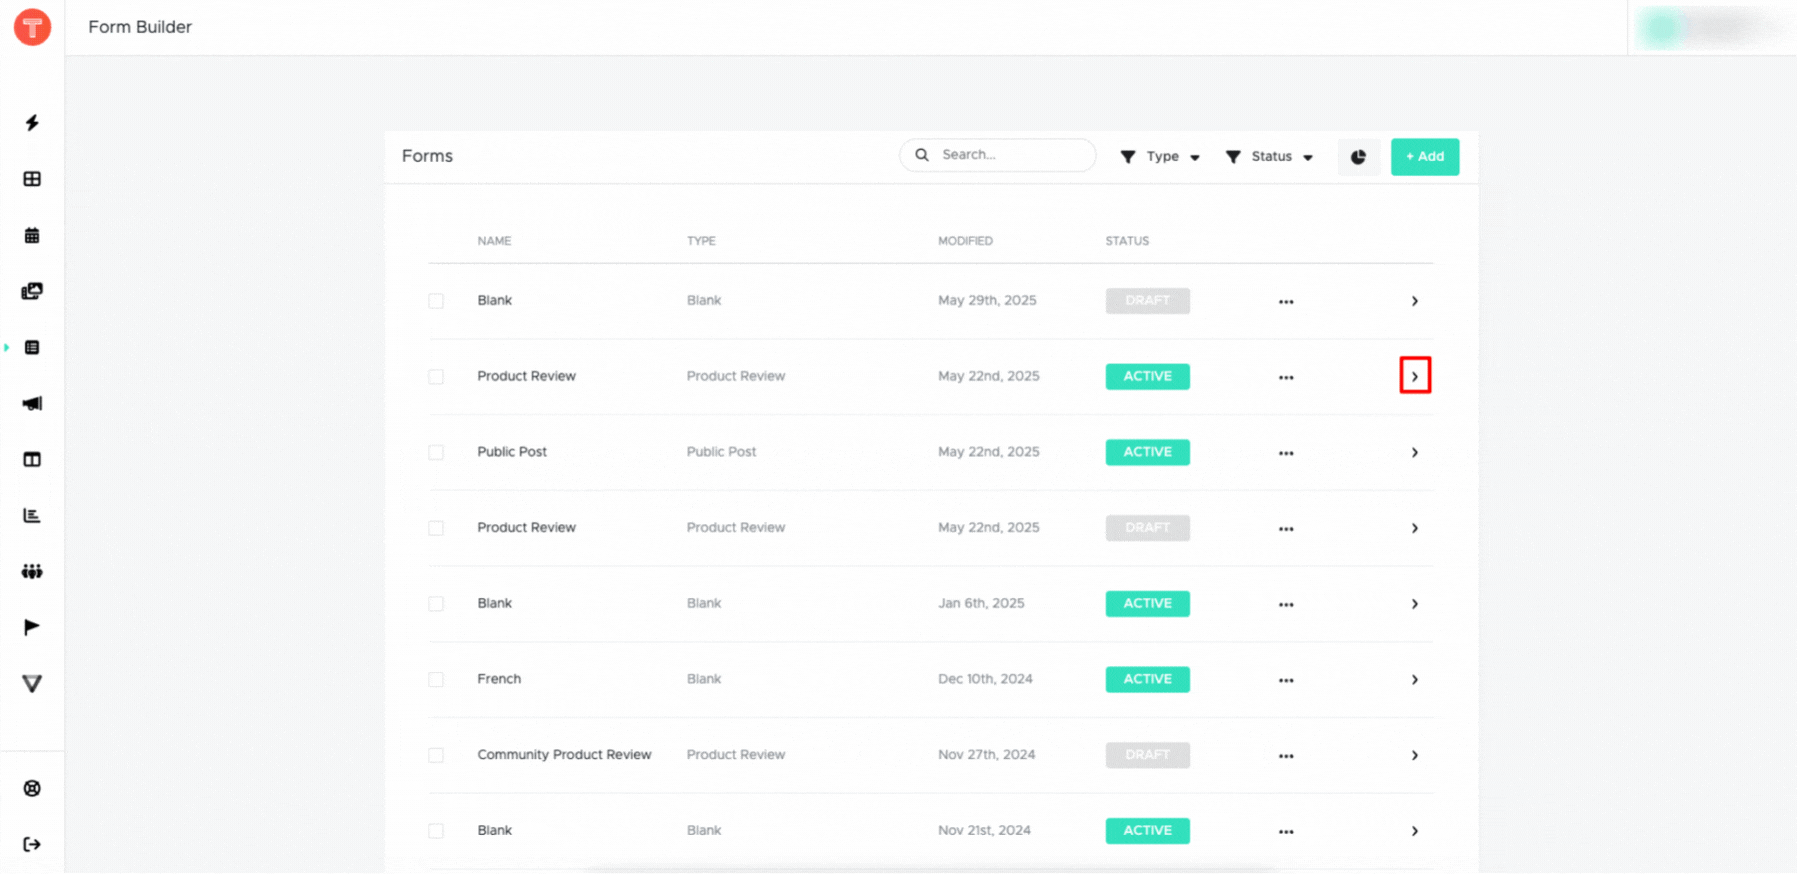Open the flag sidebar icon
This screenshot has height=874, width=1797.
pos(32,627)
